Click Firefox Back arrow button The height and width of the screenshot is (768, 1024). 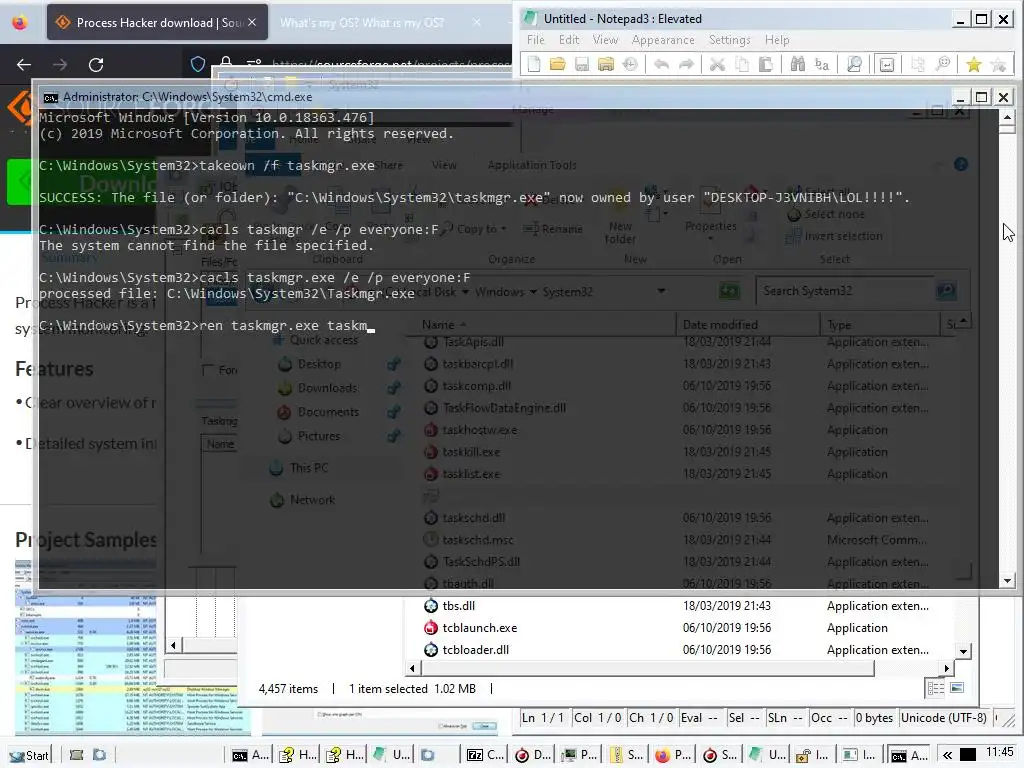[x=24, y=65]
